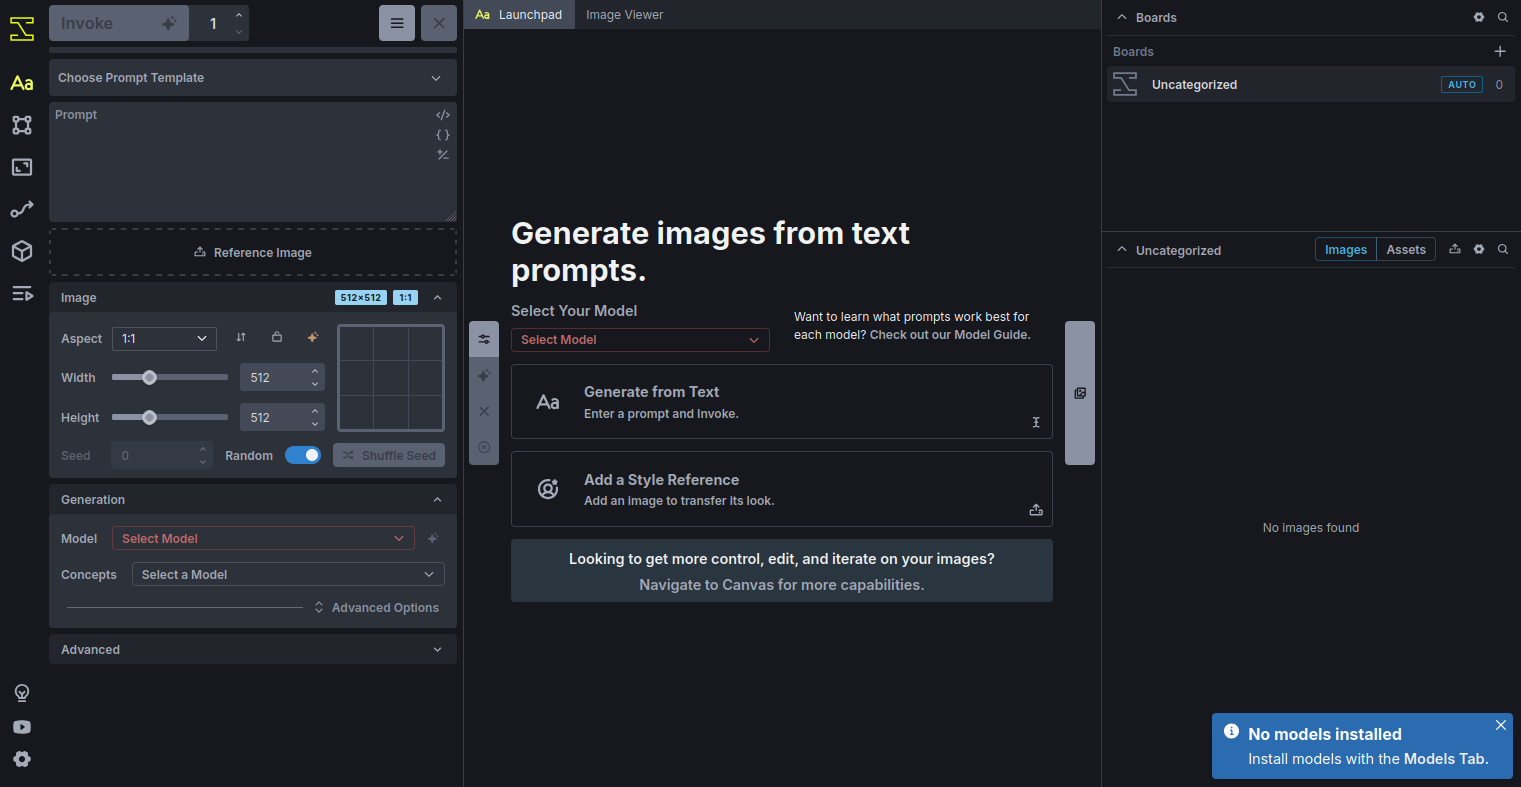Open the Generation Model select dropdown
This screenshot has height=787, width=1521.
coord(263,539)
